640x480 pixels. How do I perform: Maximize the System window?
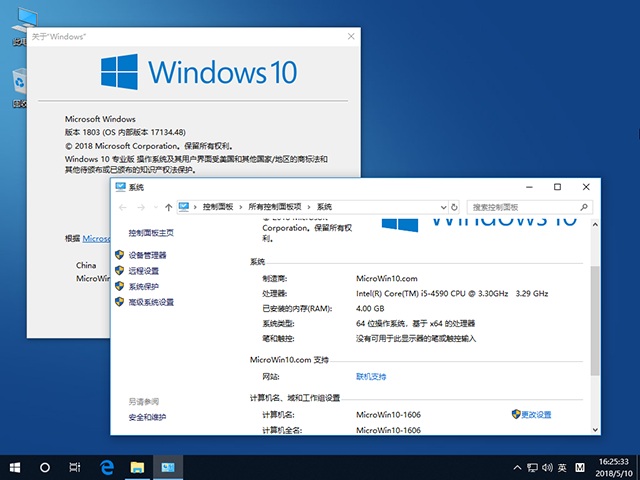557,187
